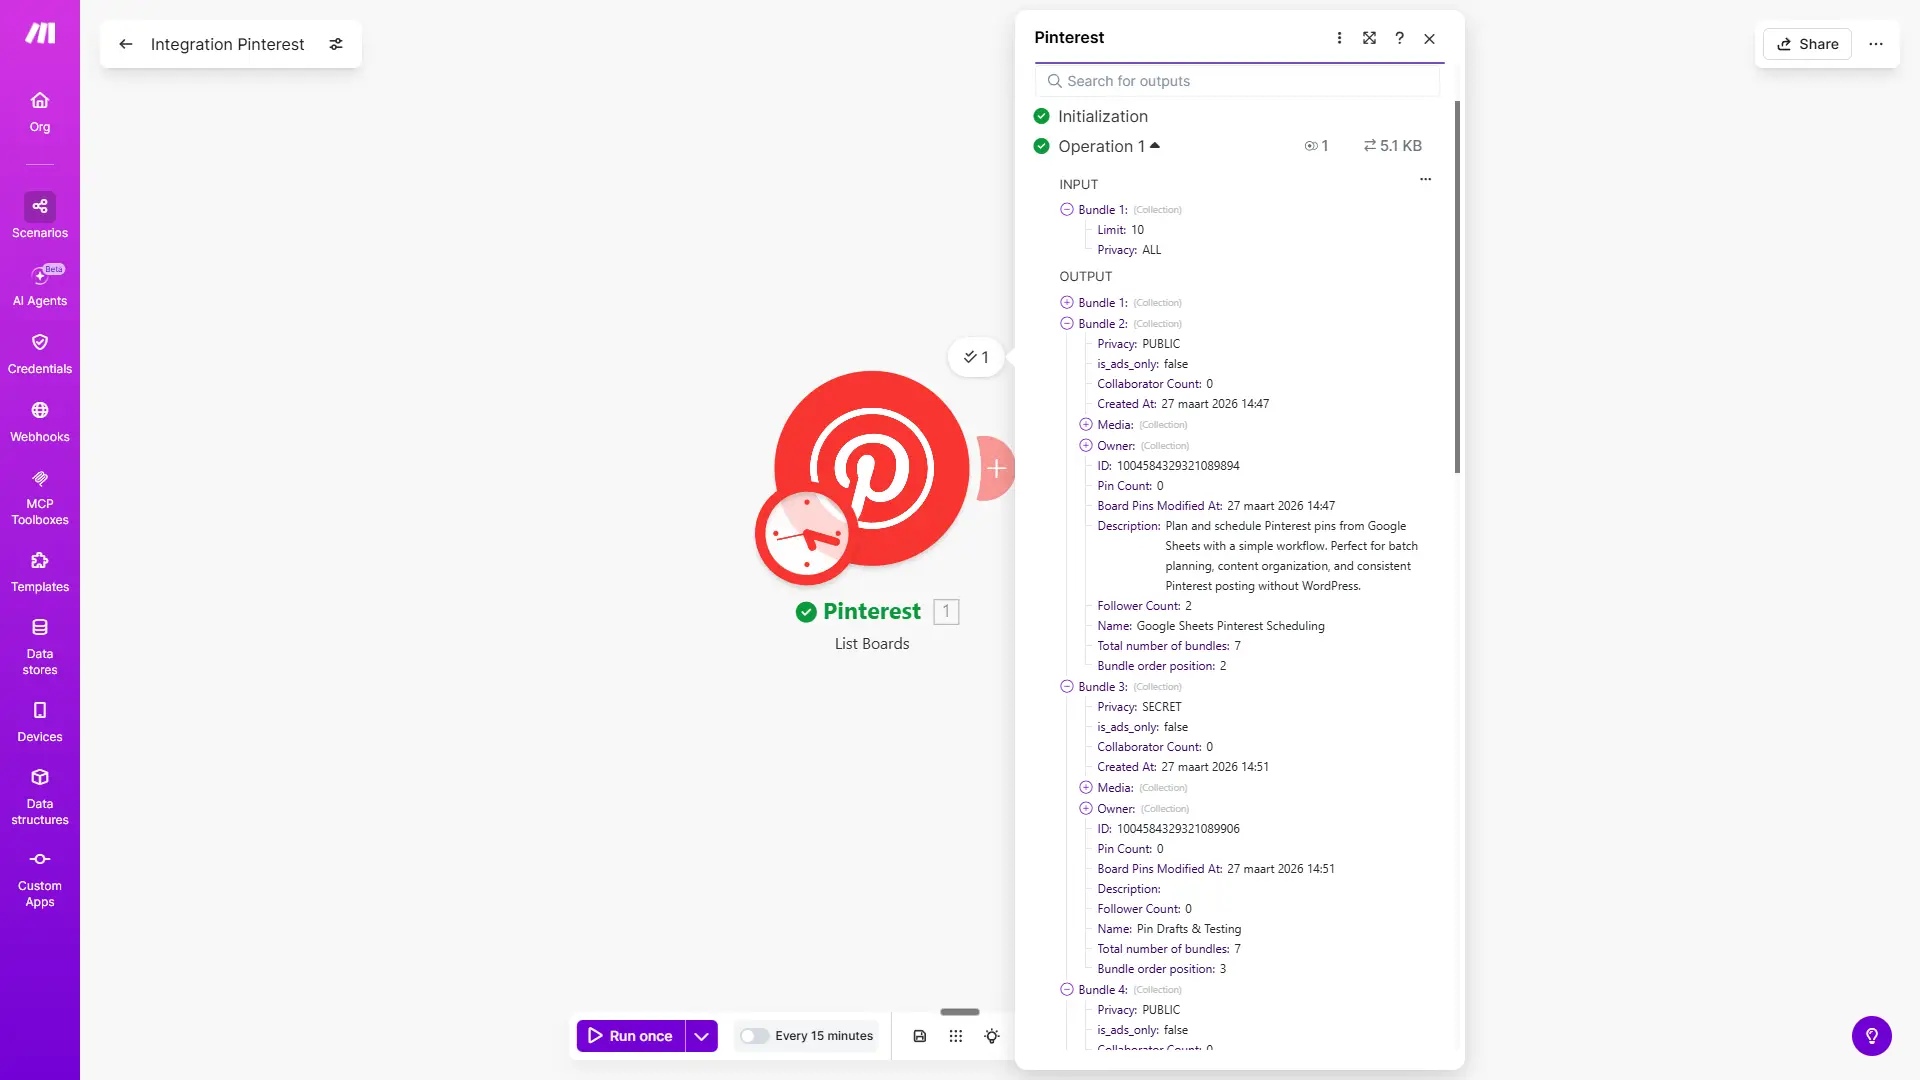Click the Pinterest panel vertical scrollbar
The width and height of the screenshot is (1920, 1080).
point(1457,287)
